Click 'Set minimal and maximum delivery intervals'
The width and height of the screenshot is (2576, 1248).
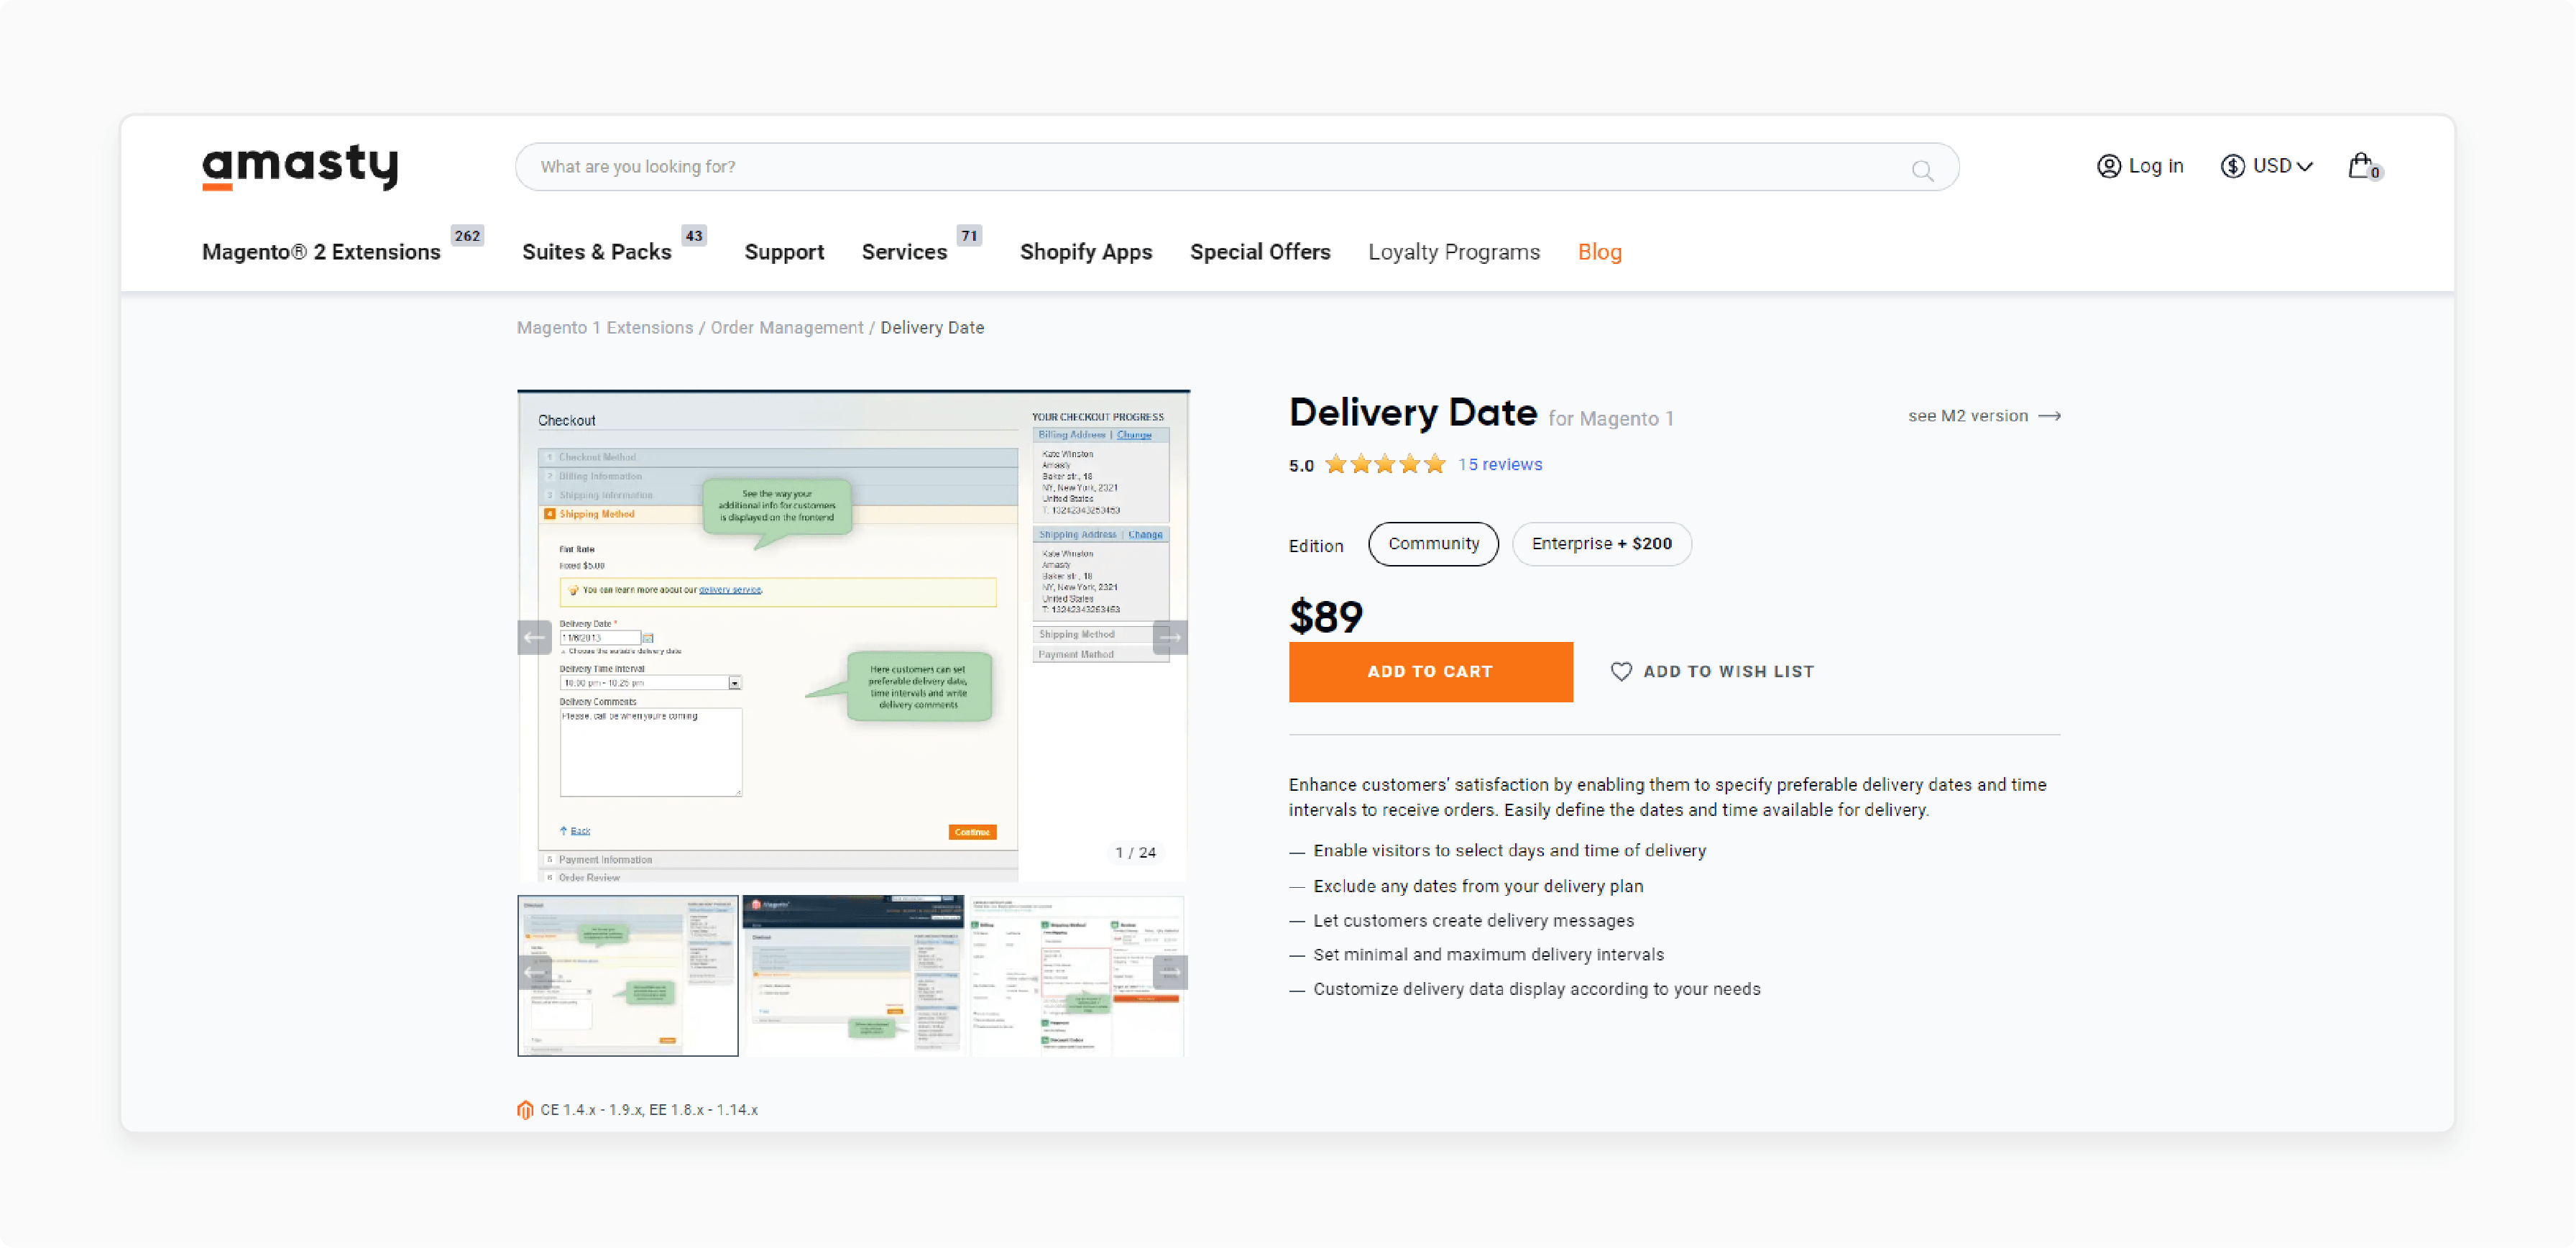[x=1488, y=955]
